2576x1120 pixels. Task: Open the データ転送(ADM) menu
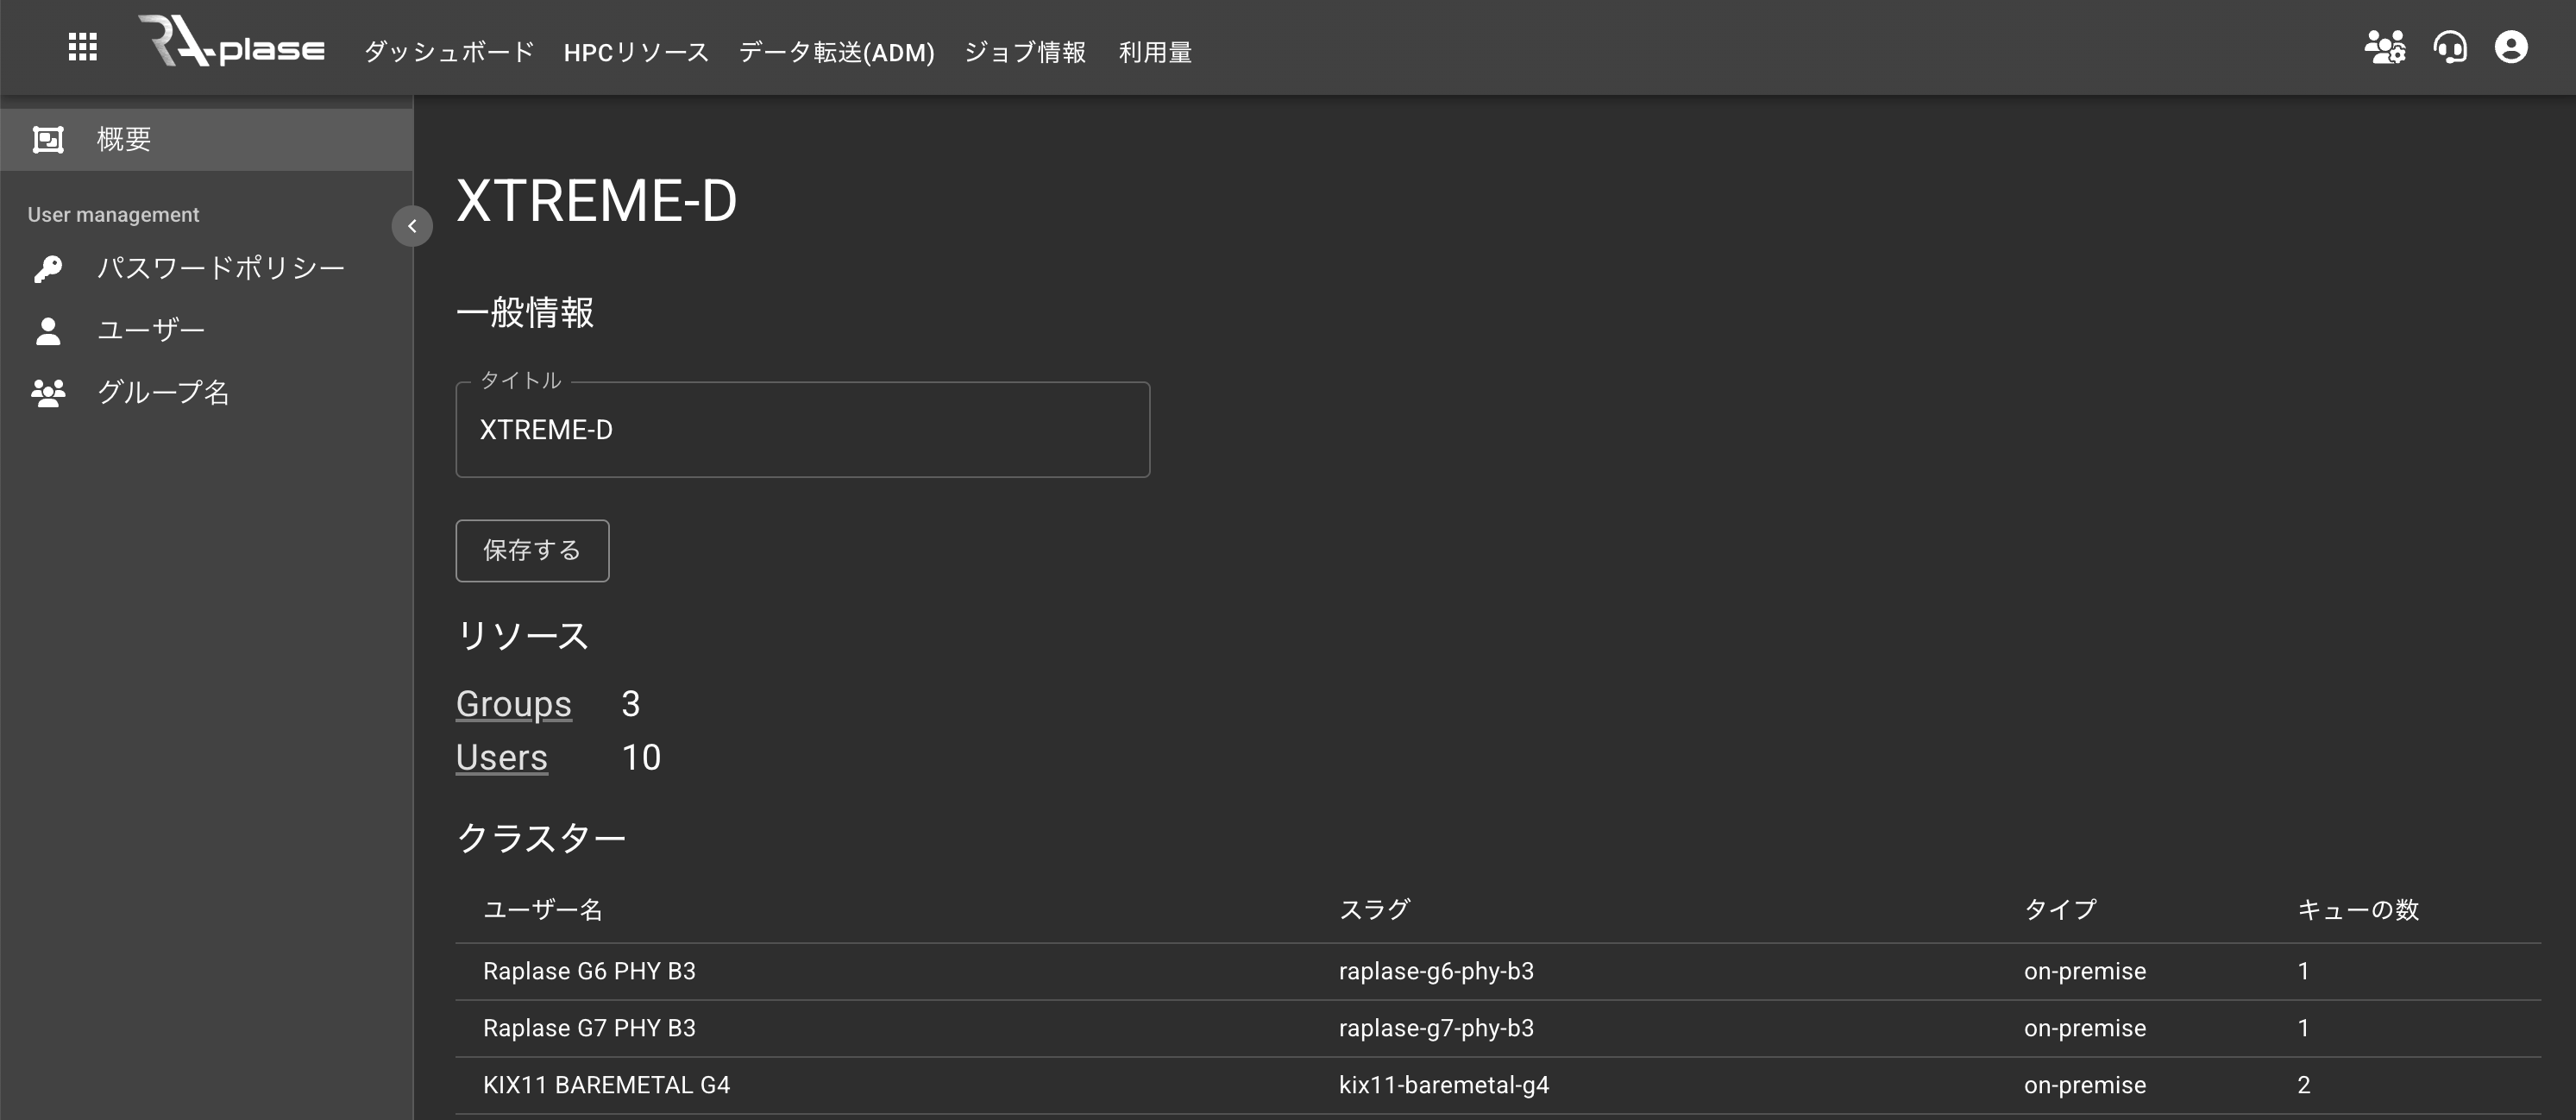pyautogui.click(x=836, y=52)
